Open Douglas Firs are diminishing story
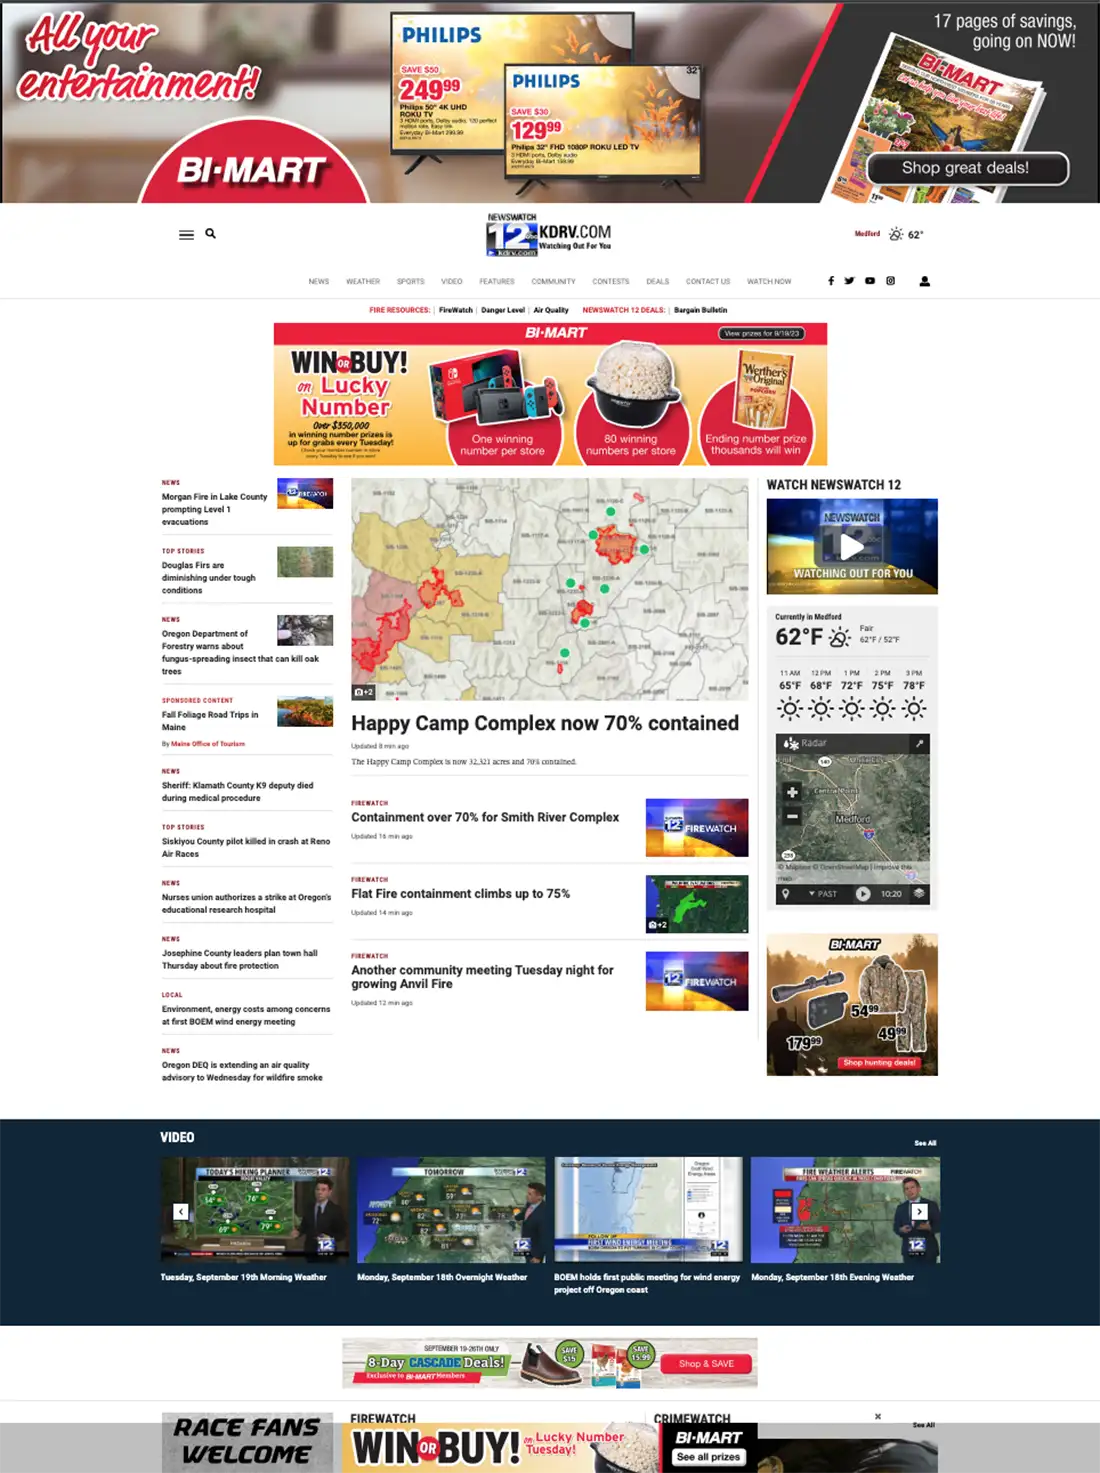1100x1473 pixels. tap(209, 578)
